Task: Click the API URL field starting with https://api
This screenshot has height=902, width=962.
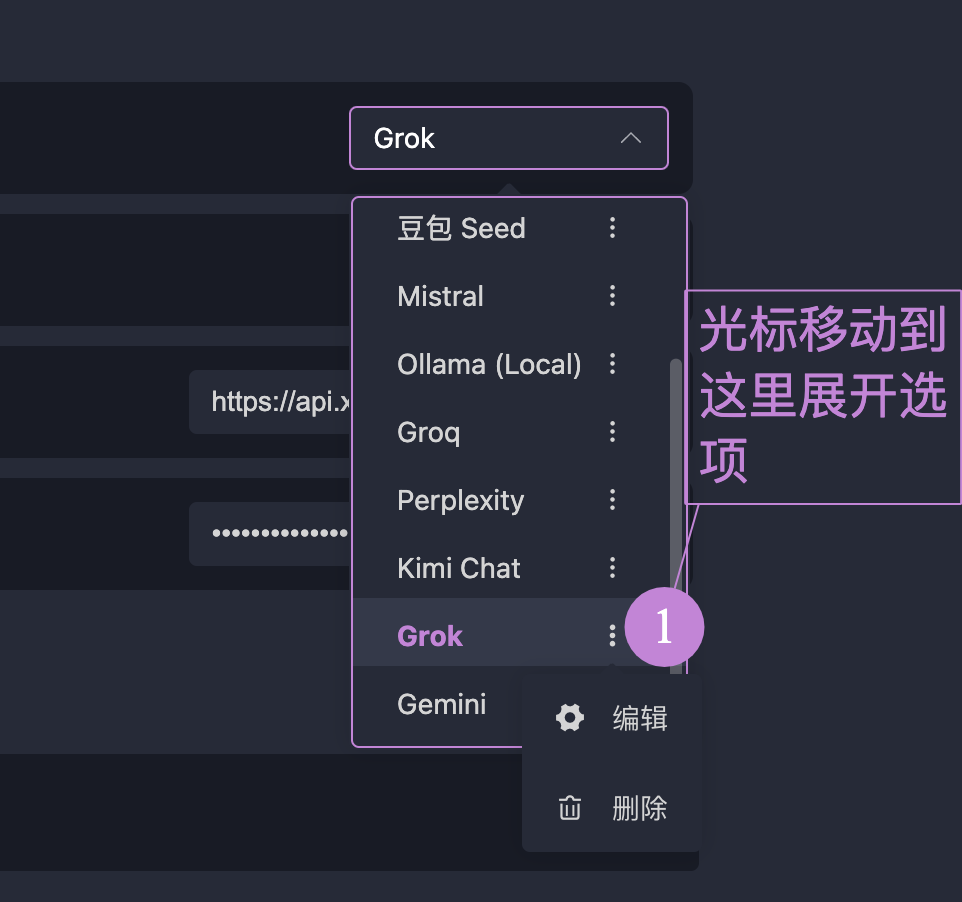Action: tap(270, 402)
